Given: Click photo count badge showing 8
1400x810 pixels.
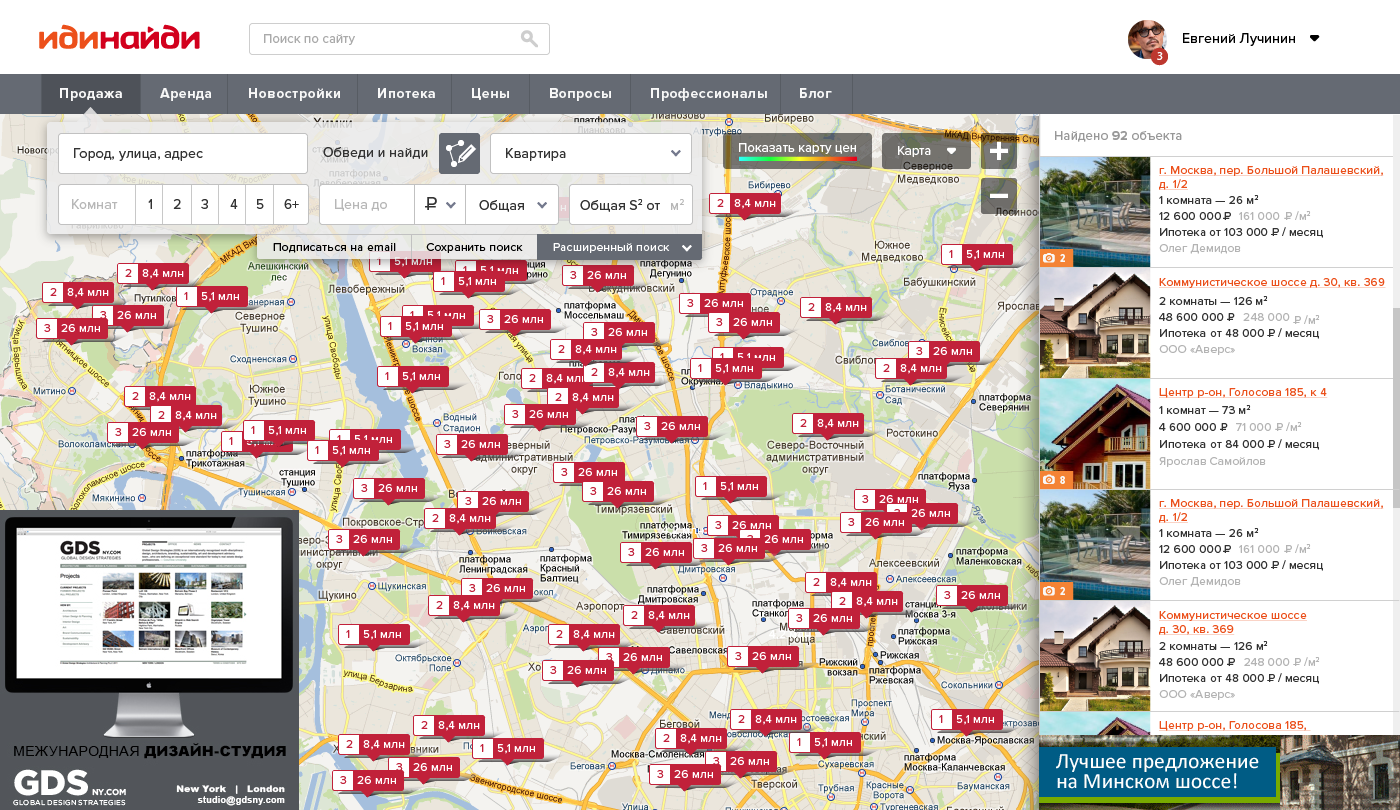Looking at the screenshot, I should click(1055, 480).
